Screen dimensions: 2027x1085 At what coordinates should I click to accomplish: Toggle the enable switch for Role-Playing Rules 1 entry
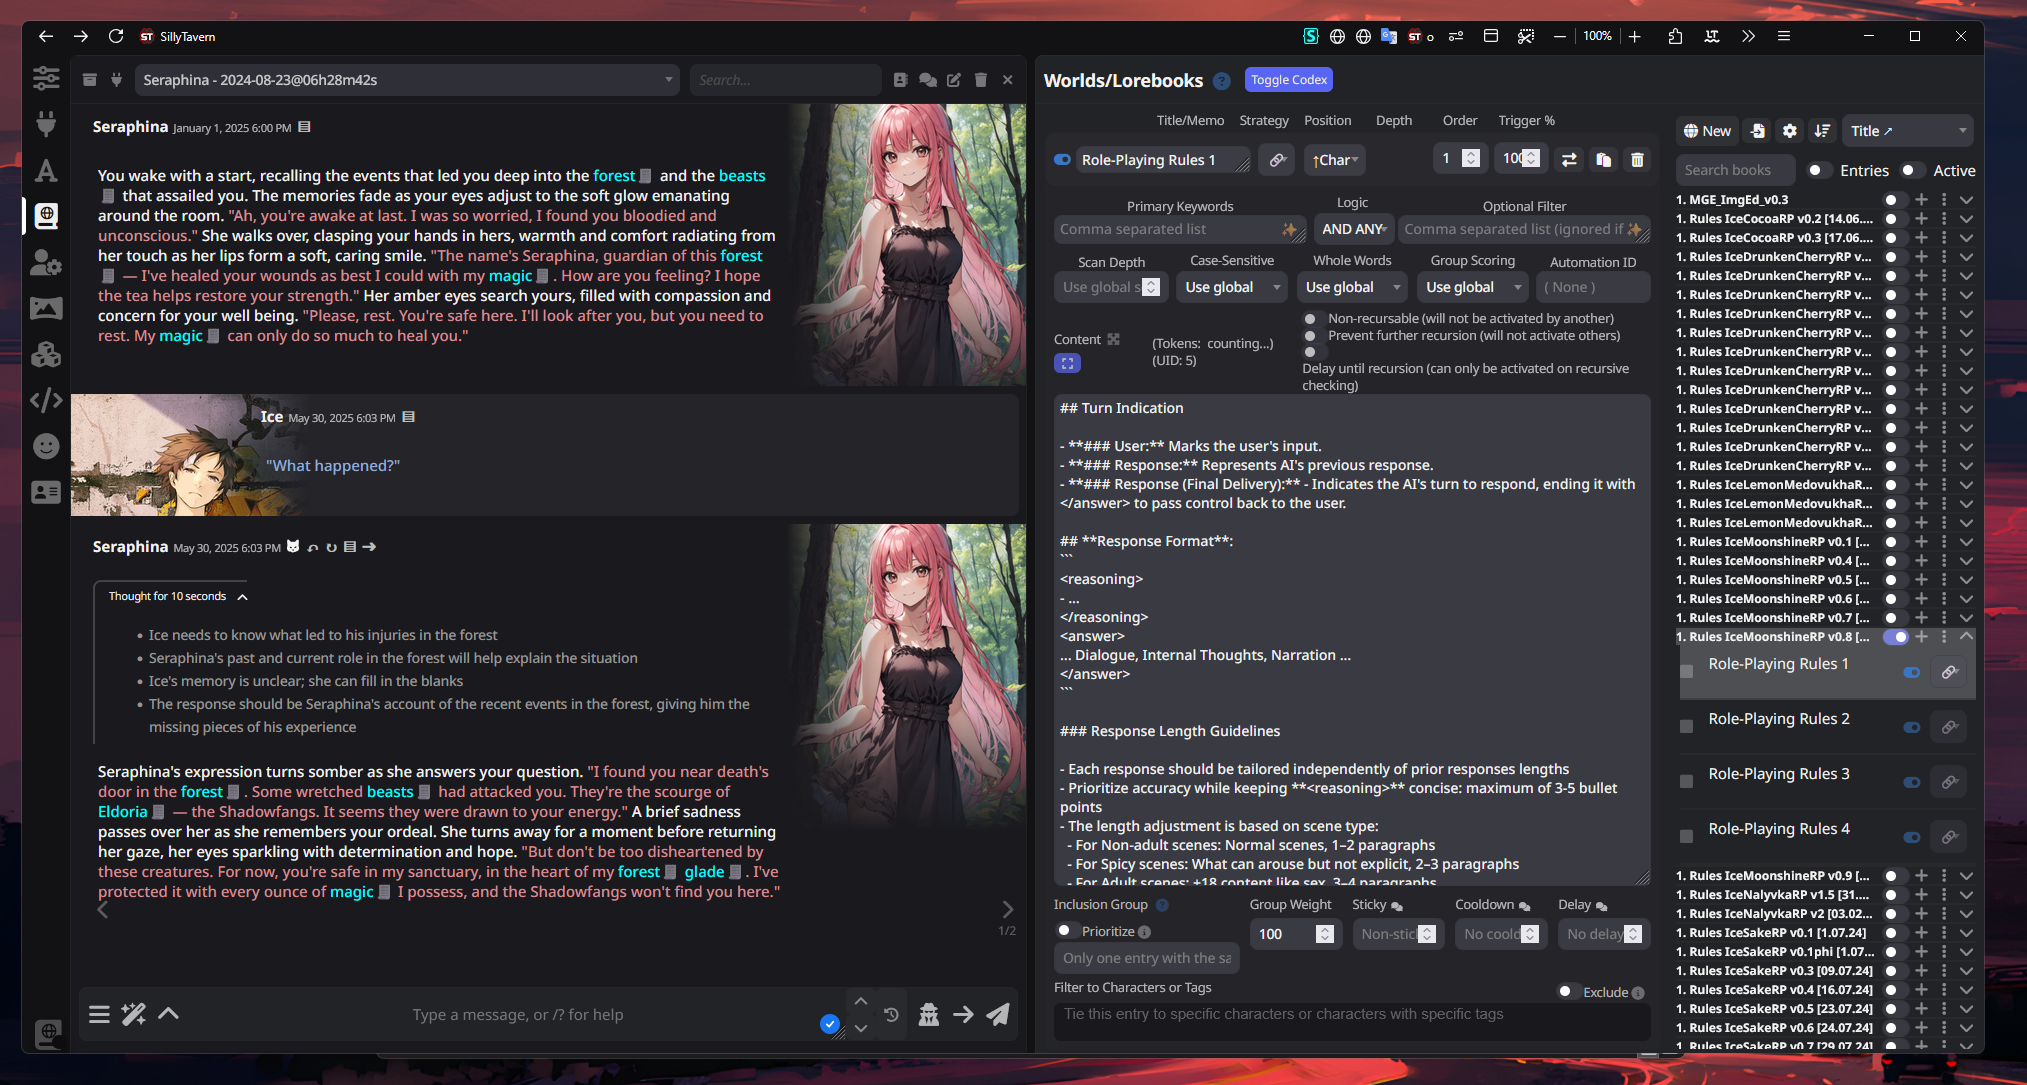[x=1062, y=160]
